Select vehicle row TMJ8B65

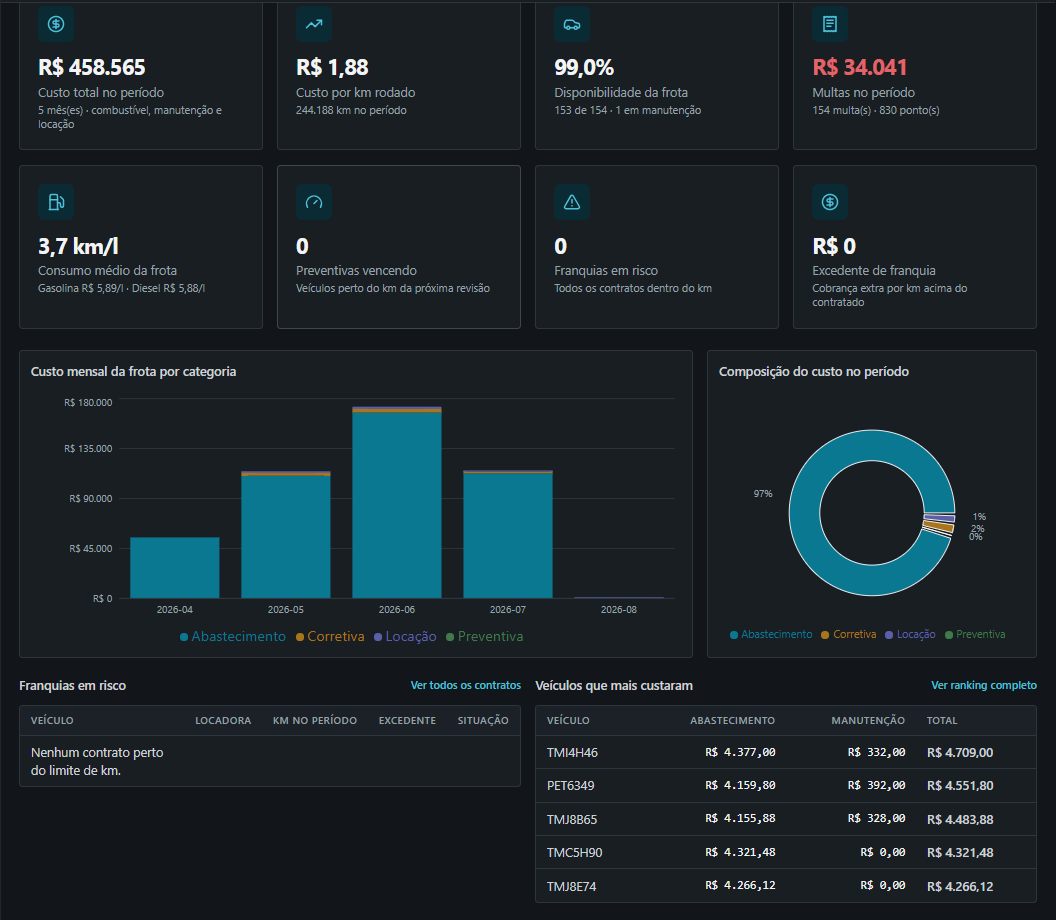[x=785, y=819]
